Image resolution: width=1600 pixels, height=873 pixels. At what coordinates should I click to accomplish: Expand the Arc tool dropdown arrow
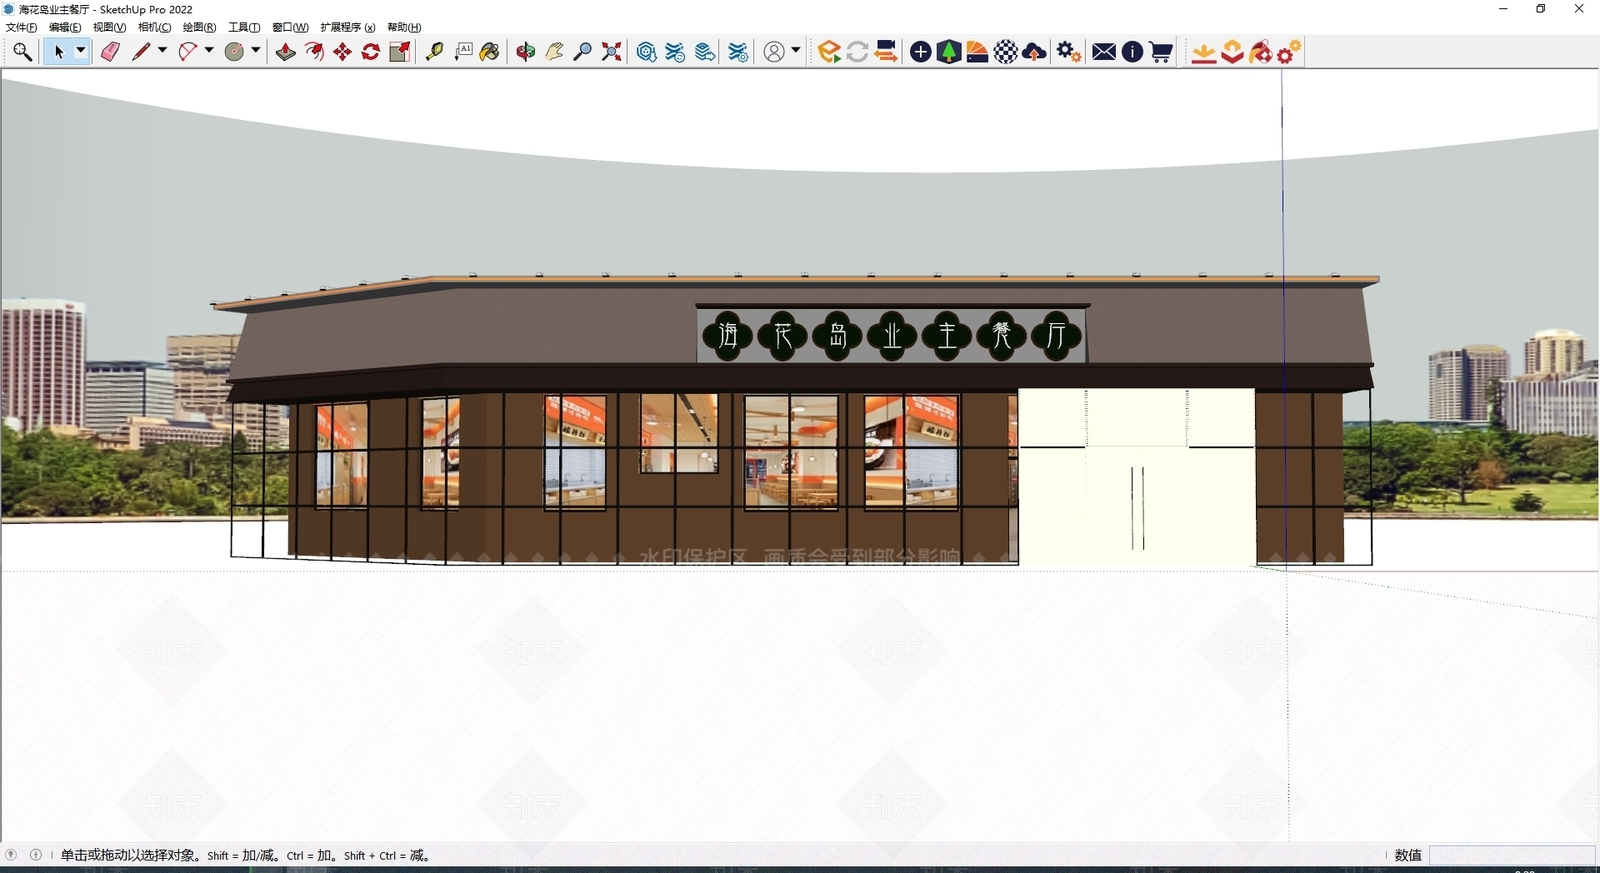coord(209,51)
